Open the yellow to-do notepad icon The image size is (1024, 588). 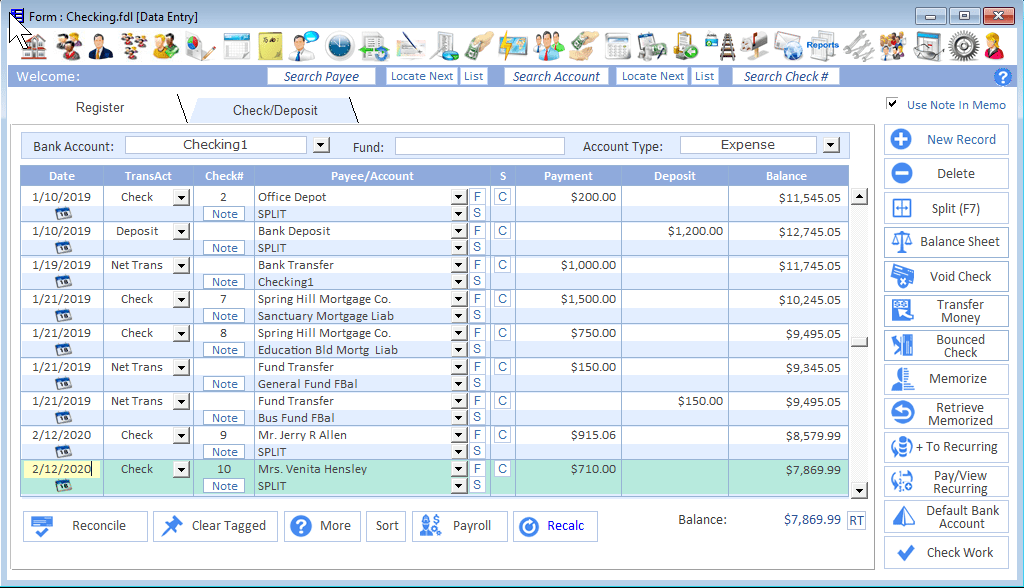(x=270, y=46)
